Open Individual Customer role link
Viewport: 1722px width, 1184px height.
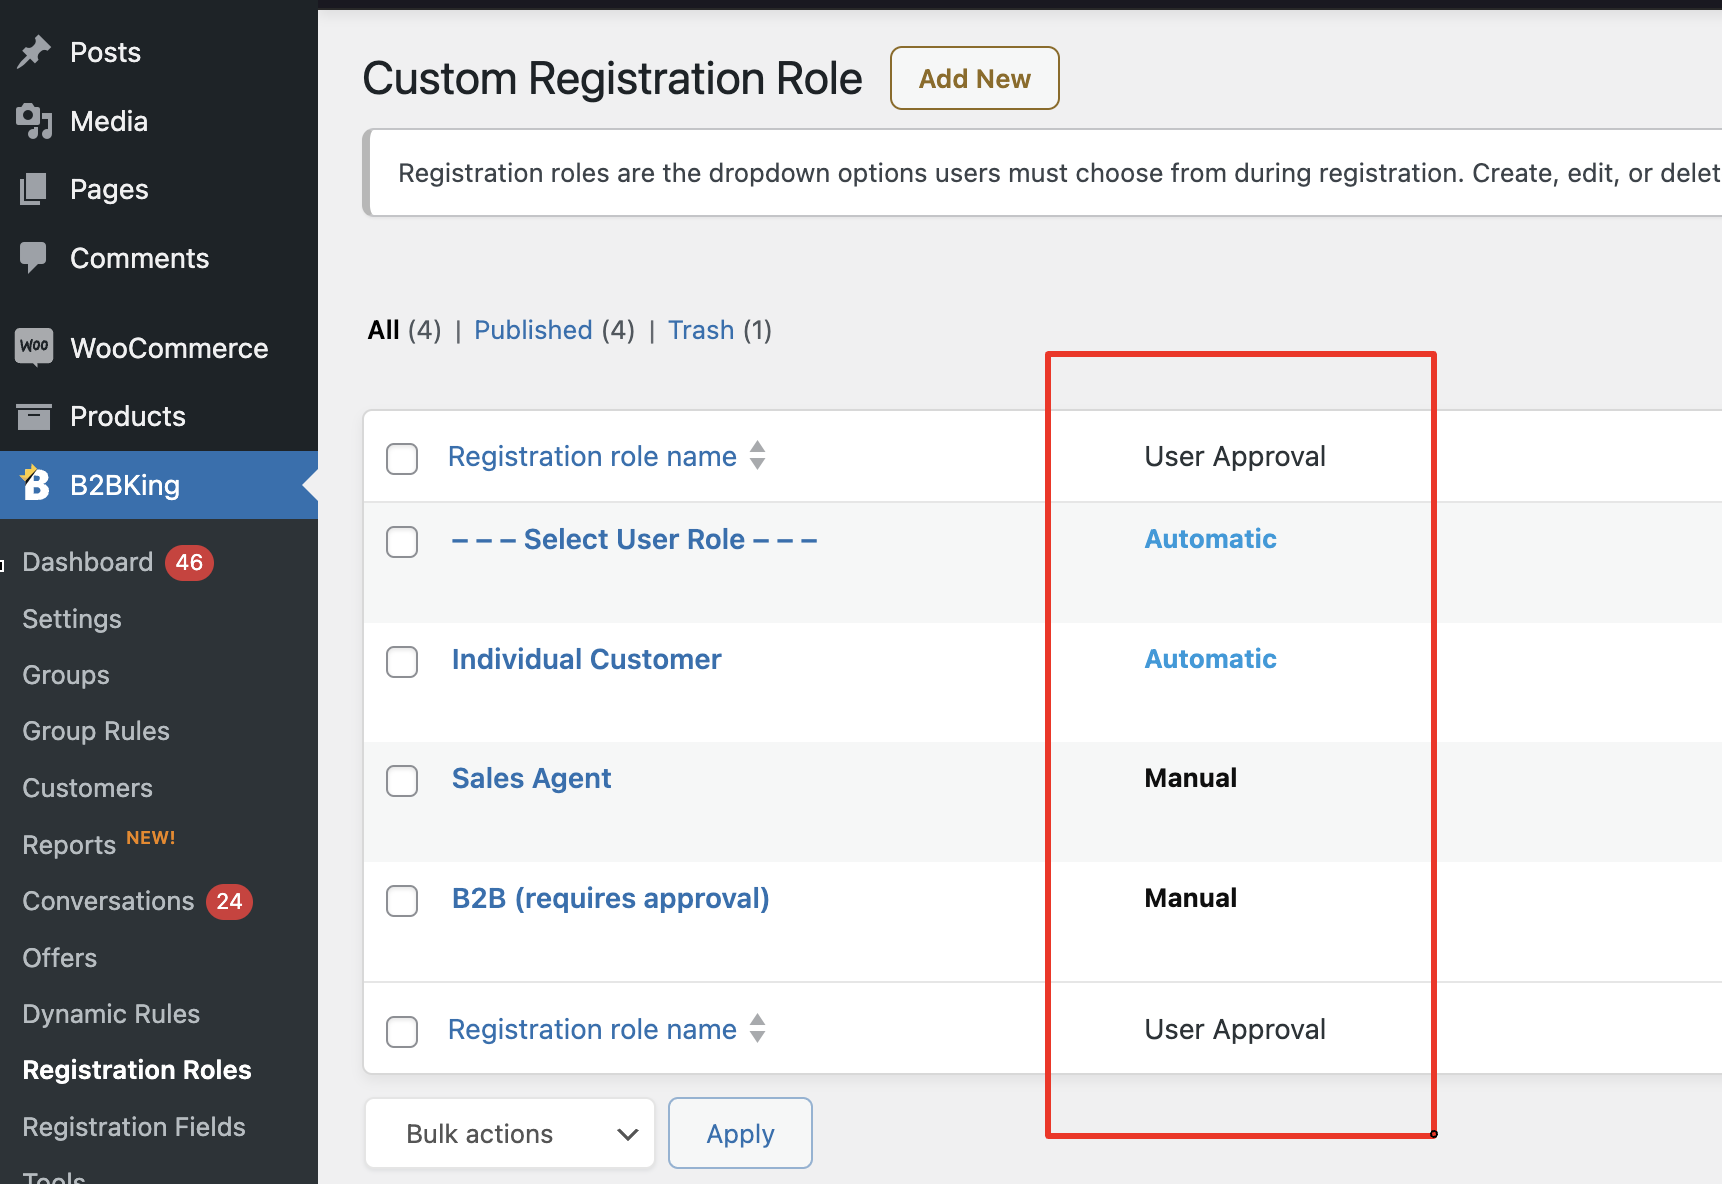(x=586, y=659)
